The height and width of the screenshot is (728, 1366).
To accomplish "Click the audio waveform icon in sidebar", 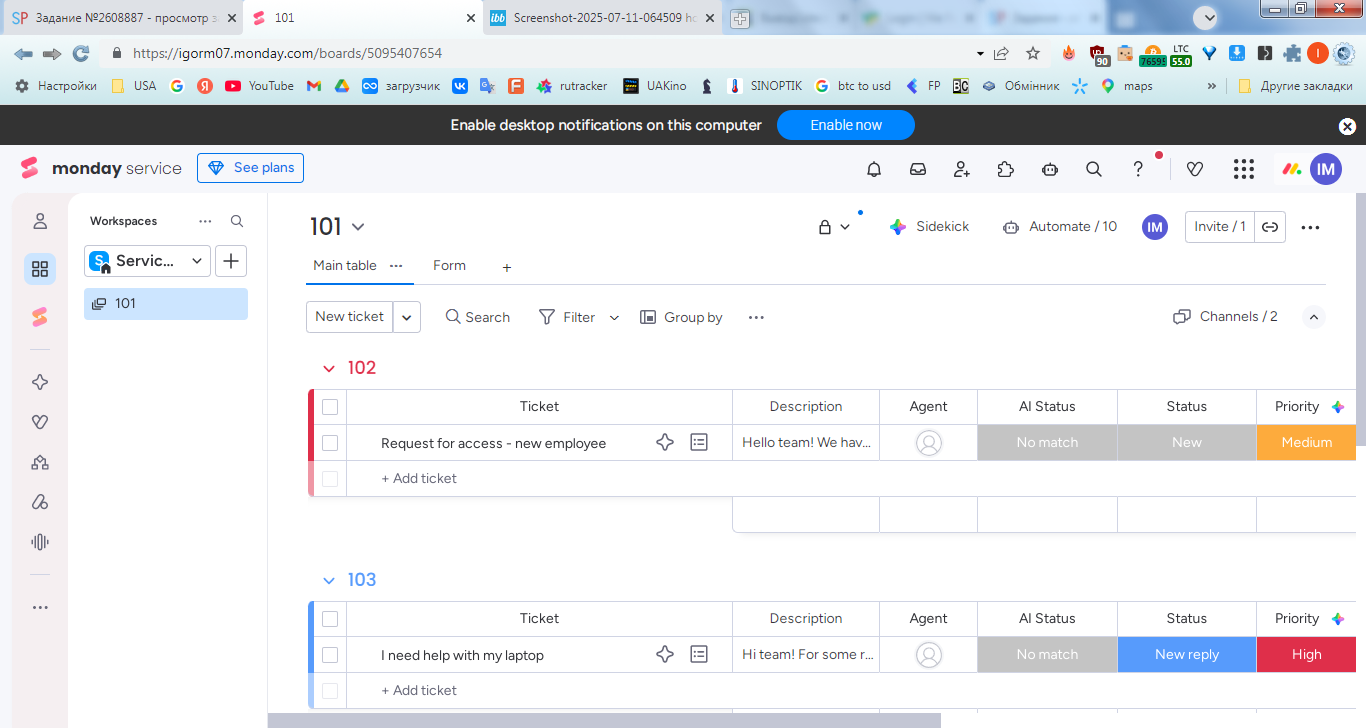I will (40, 542).
